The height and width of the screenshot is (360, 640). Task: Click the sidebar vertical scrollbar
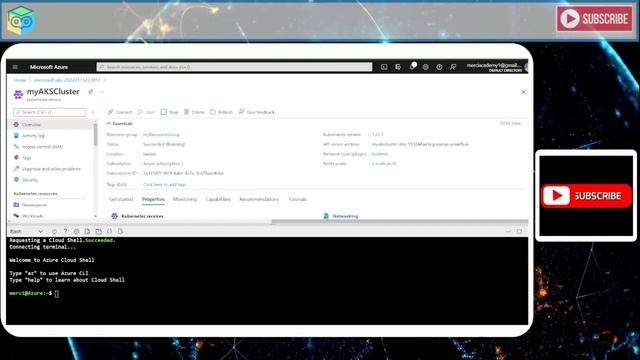click(96, 135)
